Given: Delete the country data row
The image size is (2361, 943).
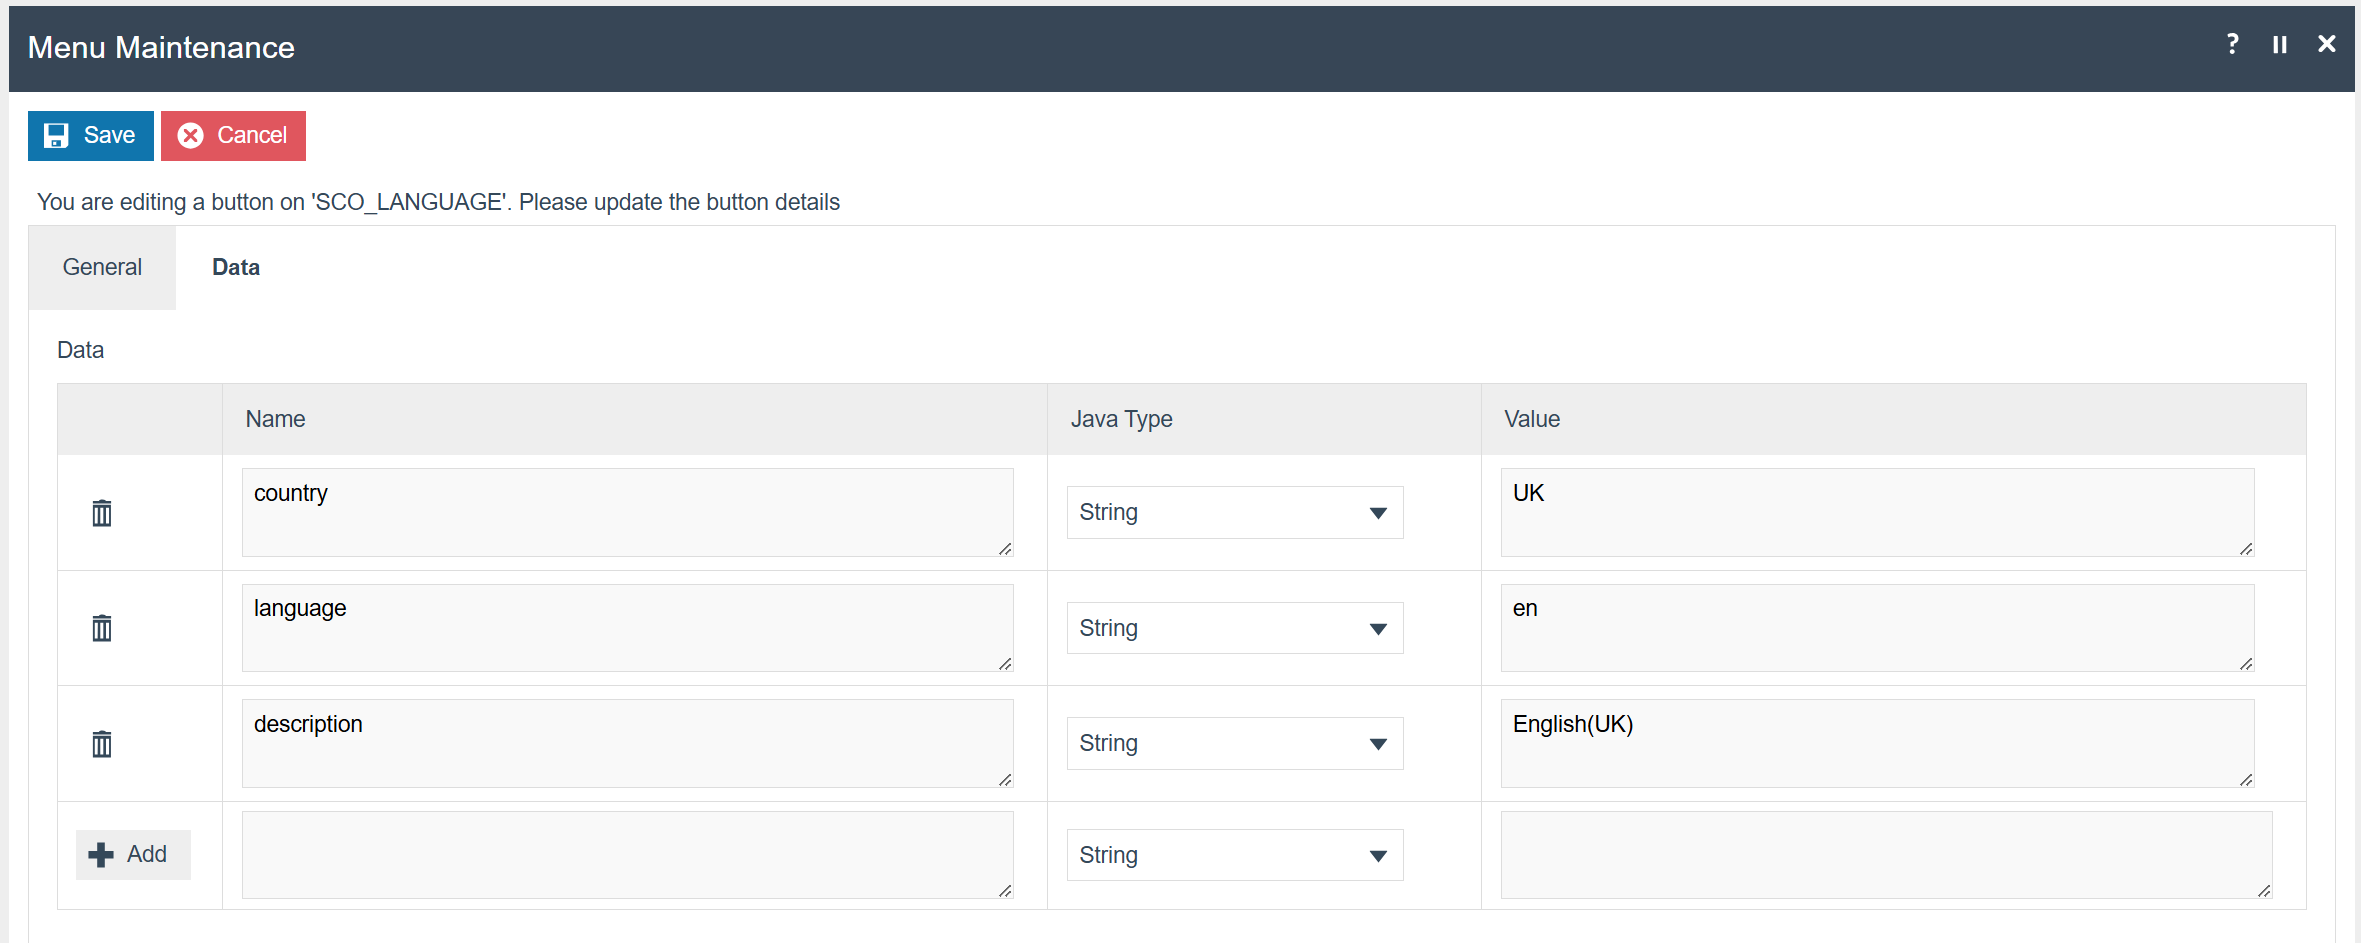Looking at the screenshot, I should tap(102, 513).
